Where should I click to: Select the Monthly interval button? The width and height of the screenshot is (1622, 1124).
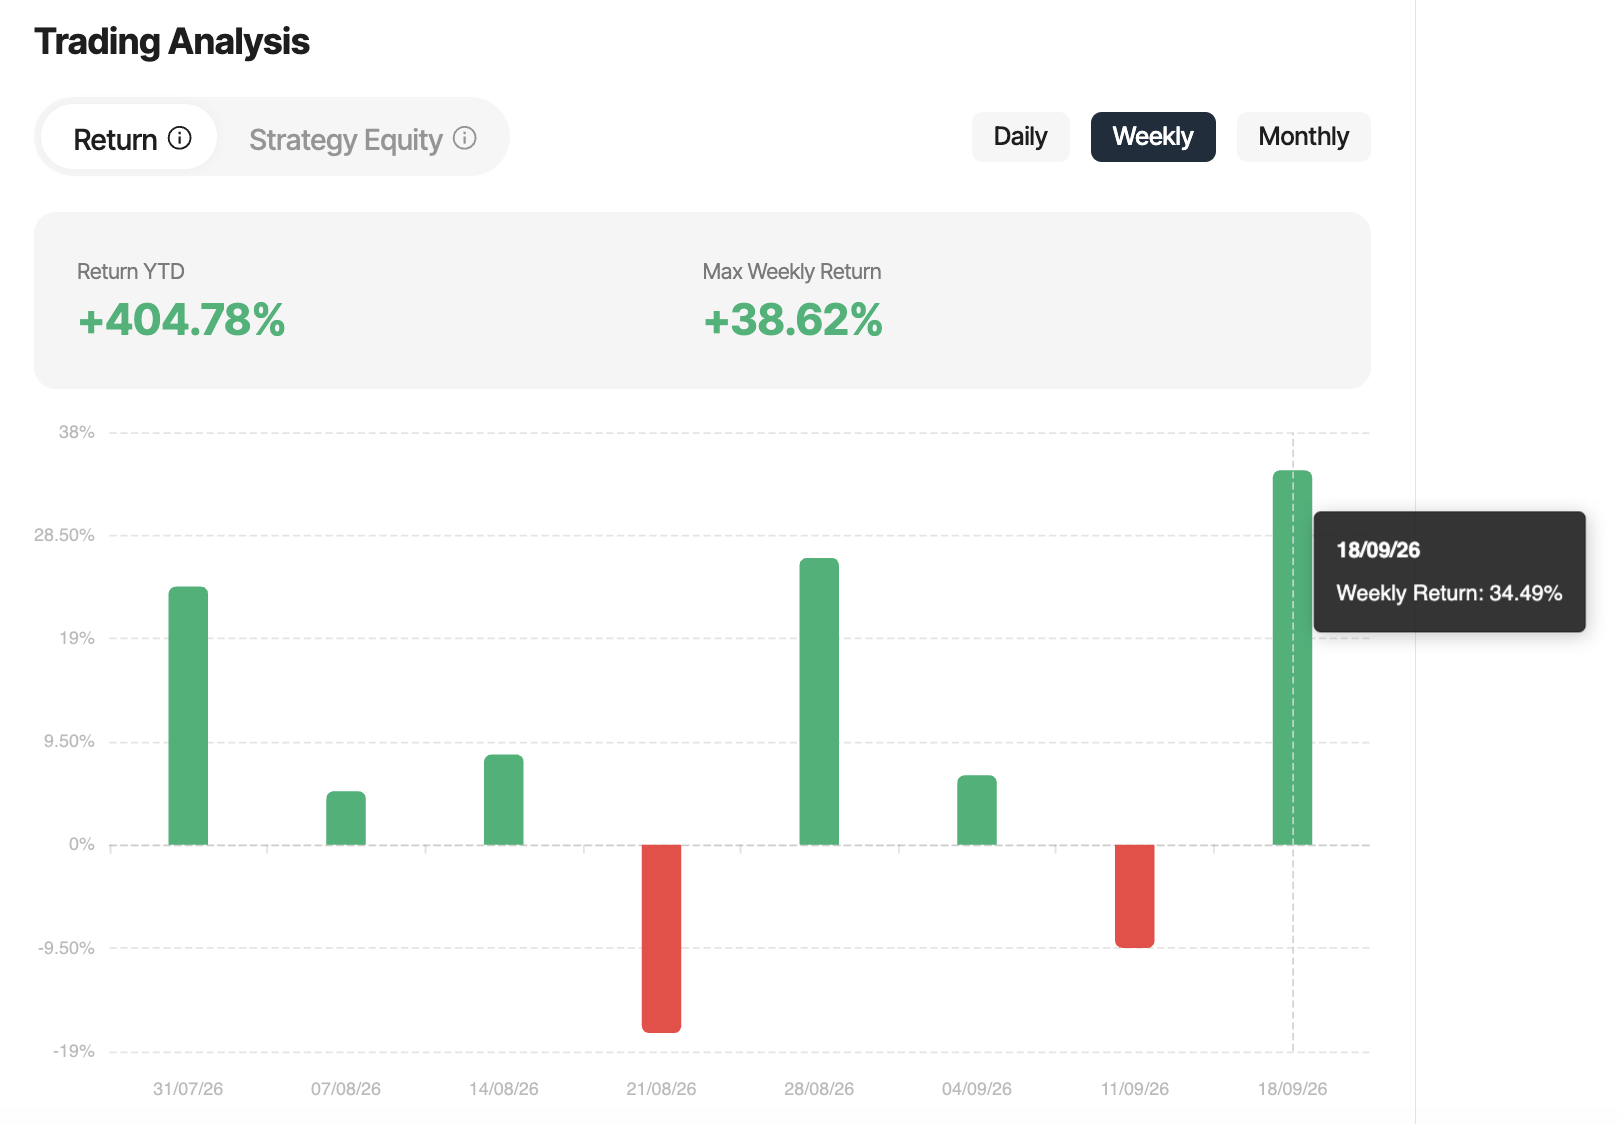click(1303, 137)
